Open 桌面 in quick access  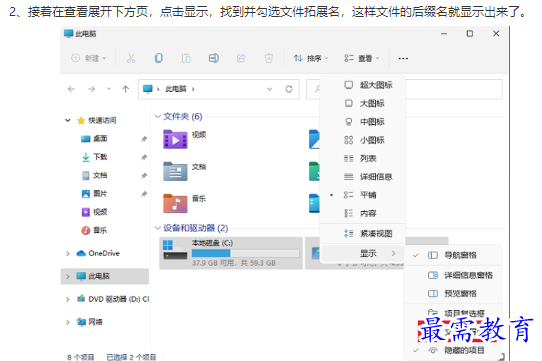tap(100, 139)
